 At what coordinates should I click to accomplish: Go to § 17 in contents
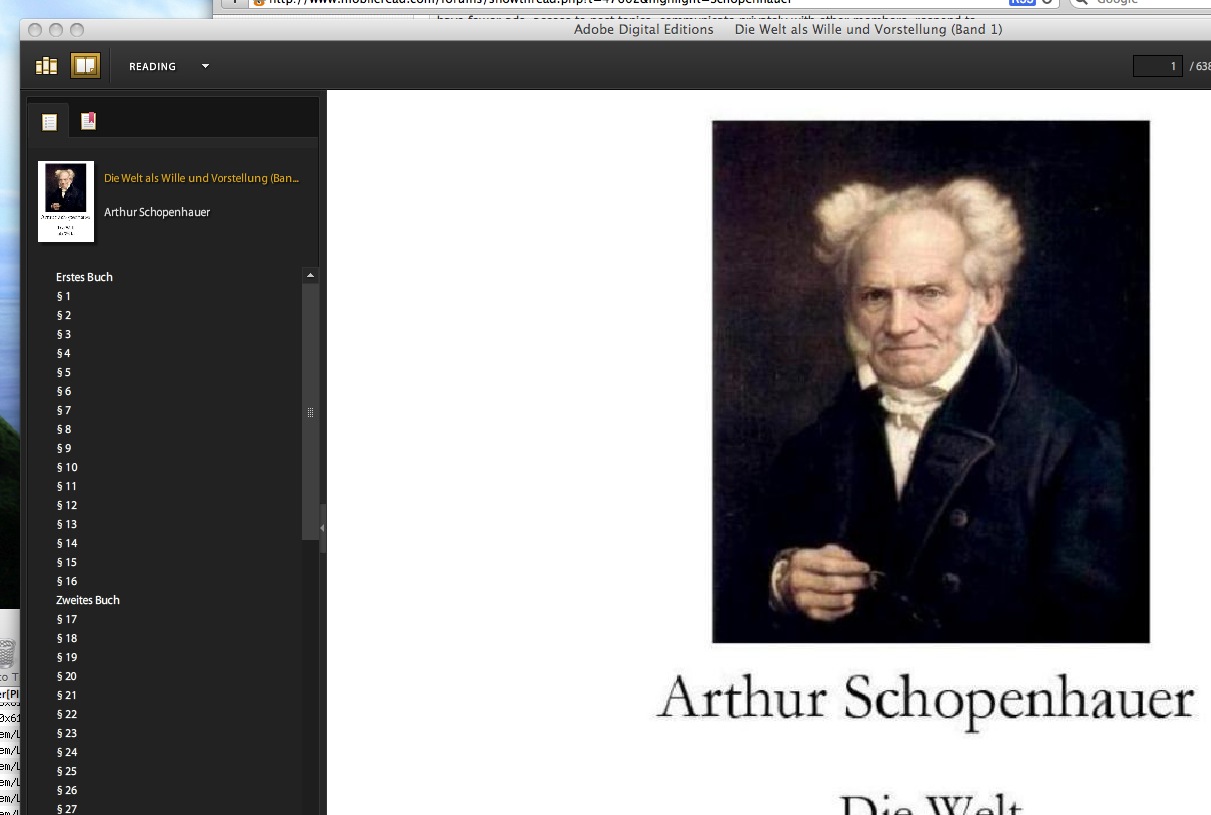pyautogui.click(x=67, y=619)
